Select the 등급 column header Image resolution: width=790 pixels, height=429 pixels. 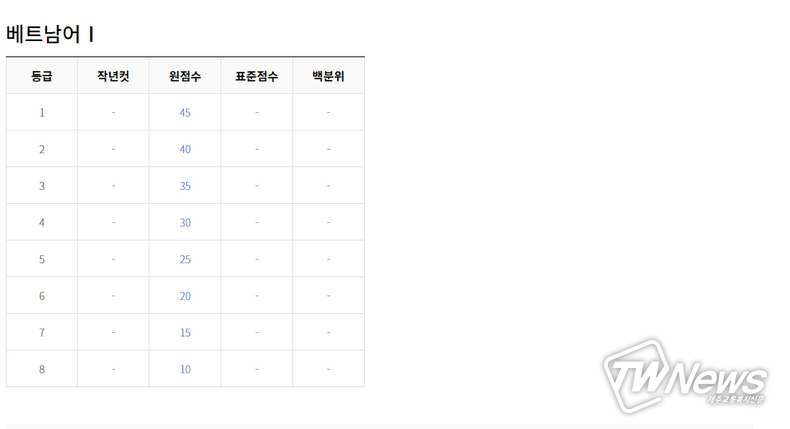pyautogui.click(x=42, y=76)
